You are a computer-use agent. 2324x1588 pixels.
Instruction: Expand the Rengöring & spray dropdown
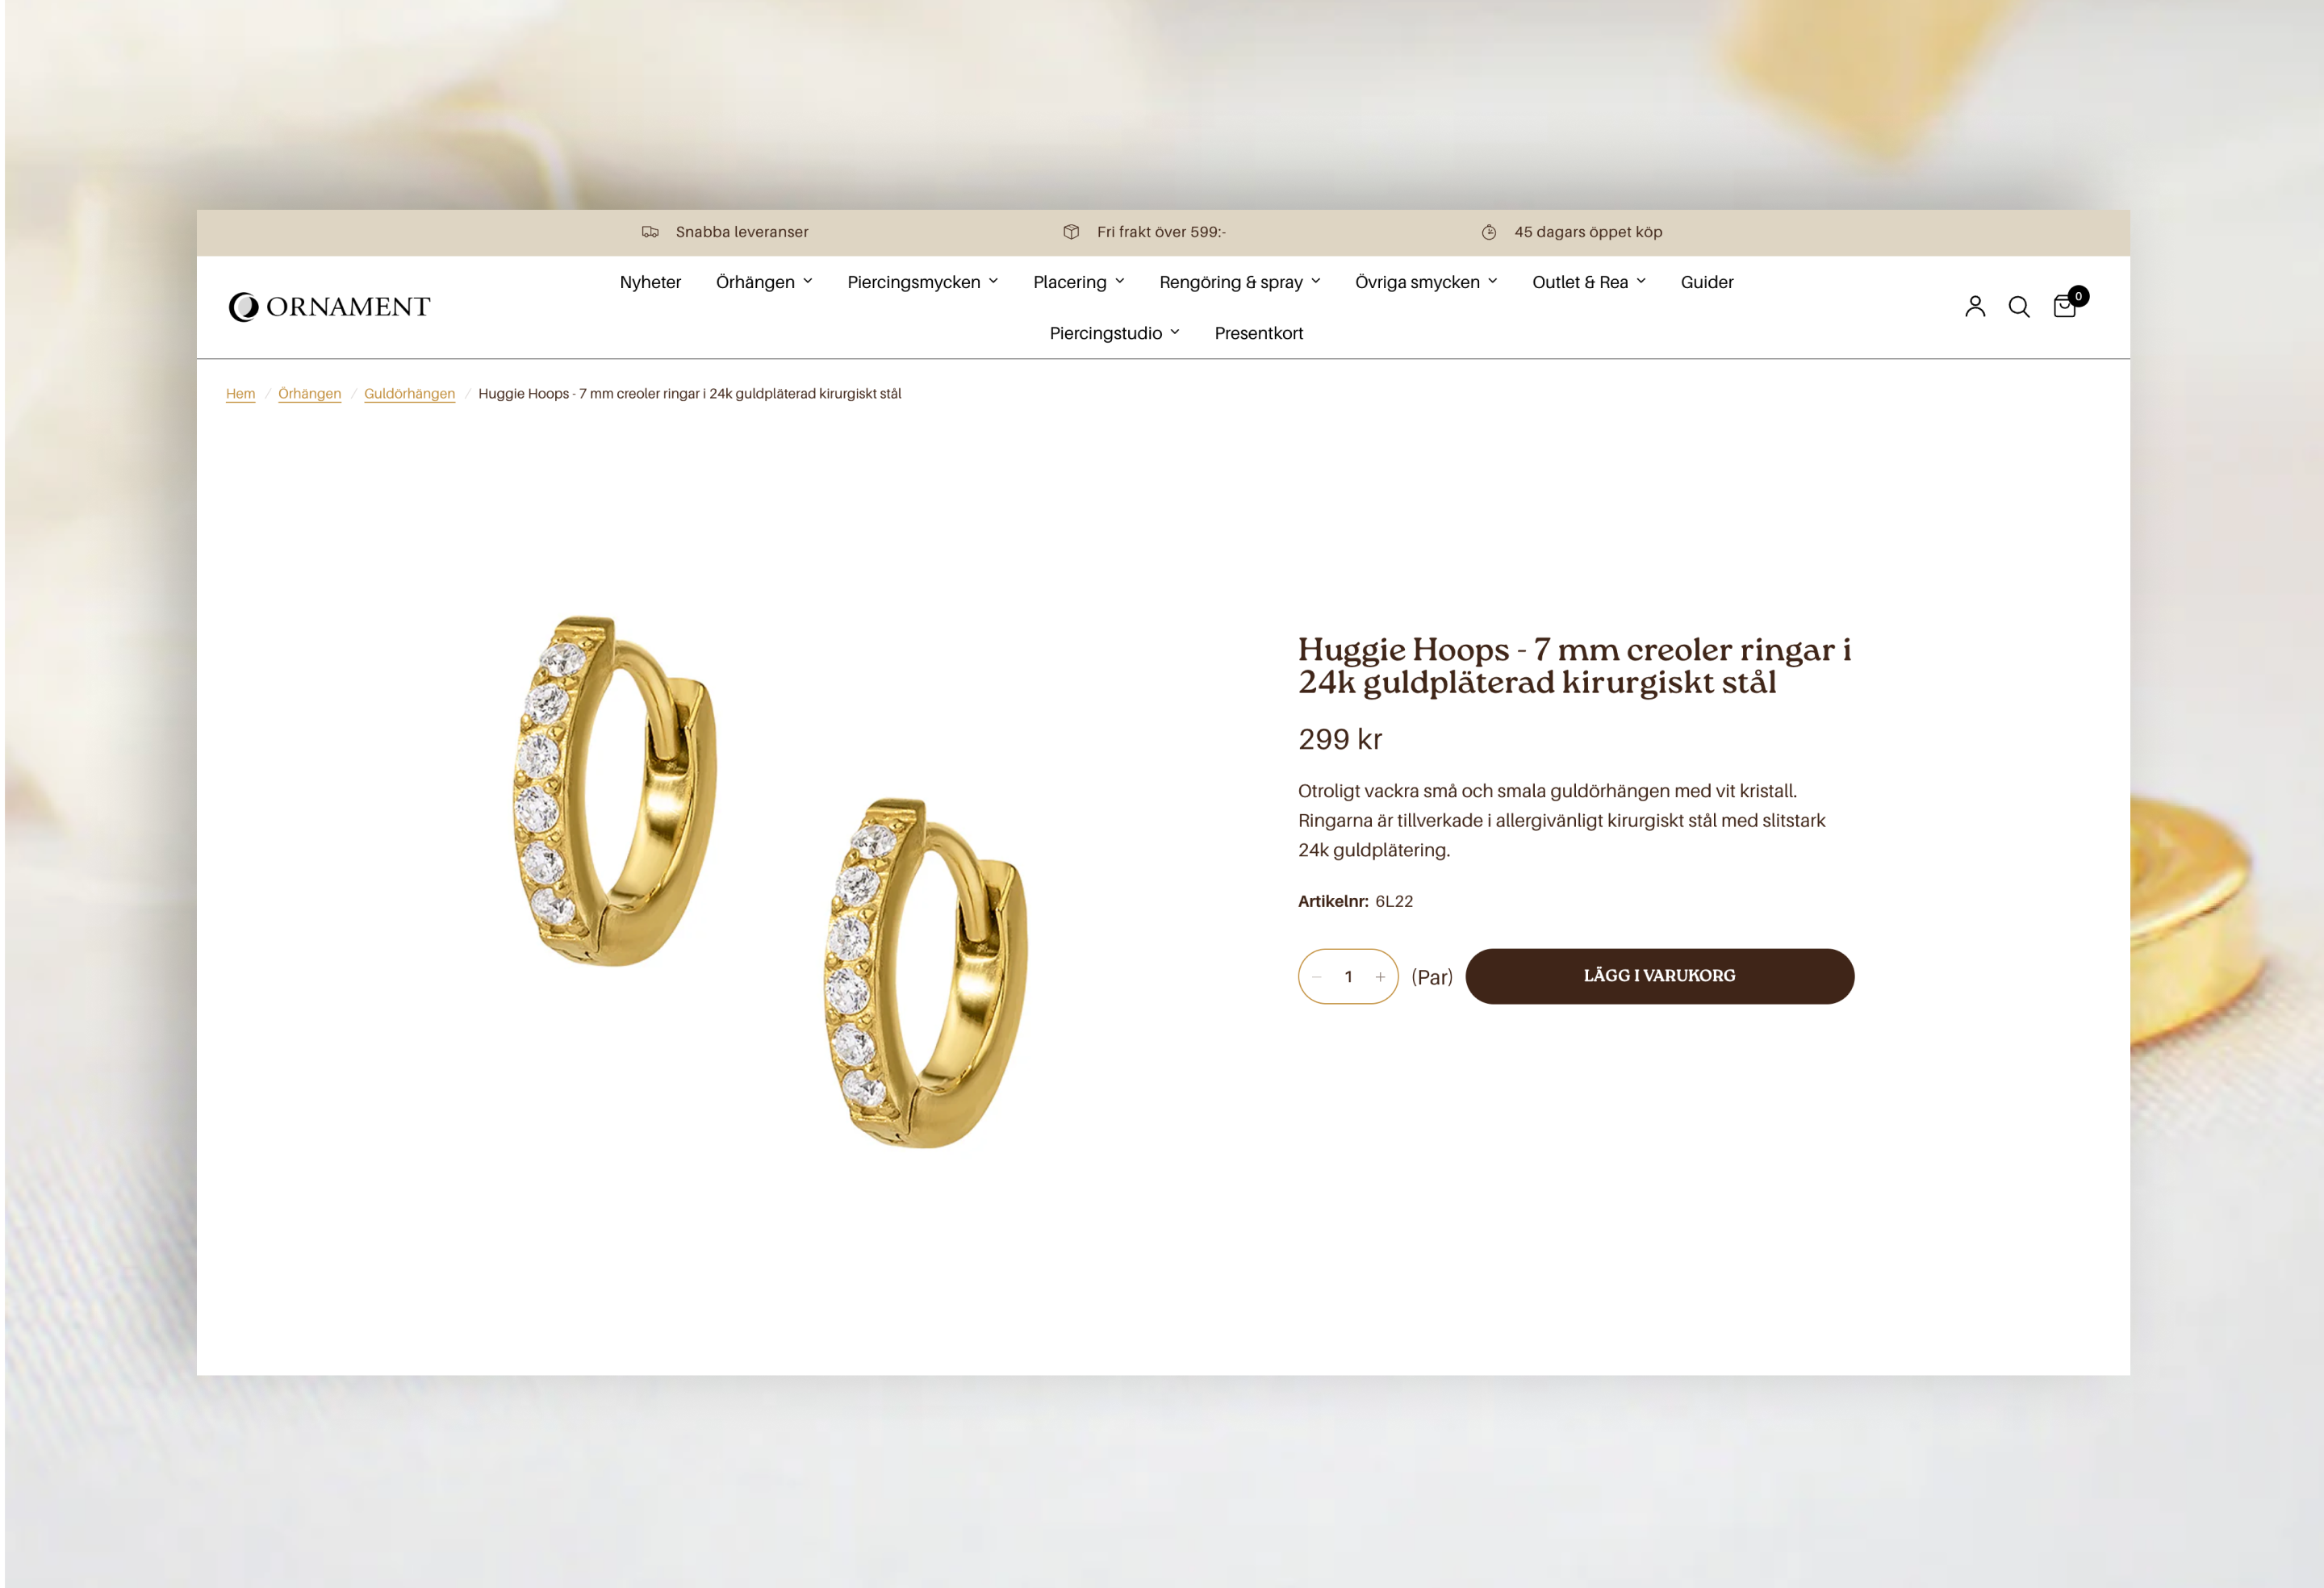click(1240, 282)
